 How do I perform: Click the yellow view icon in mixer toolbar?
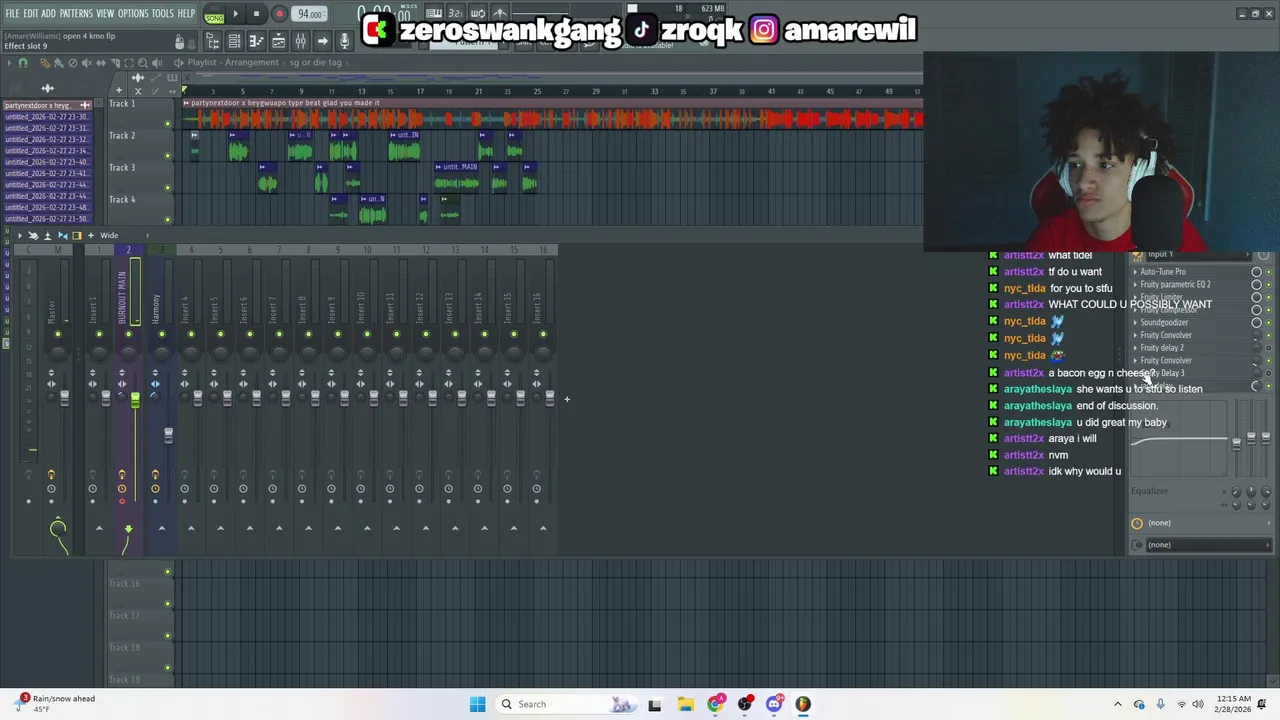(x=77, y=235)
